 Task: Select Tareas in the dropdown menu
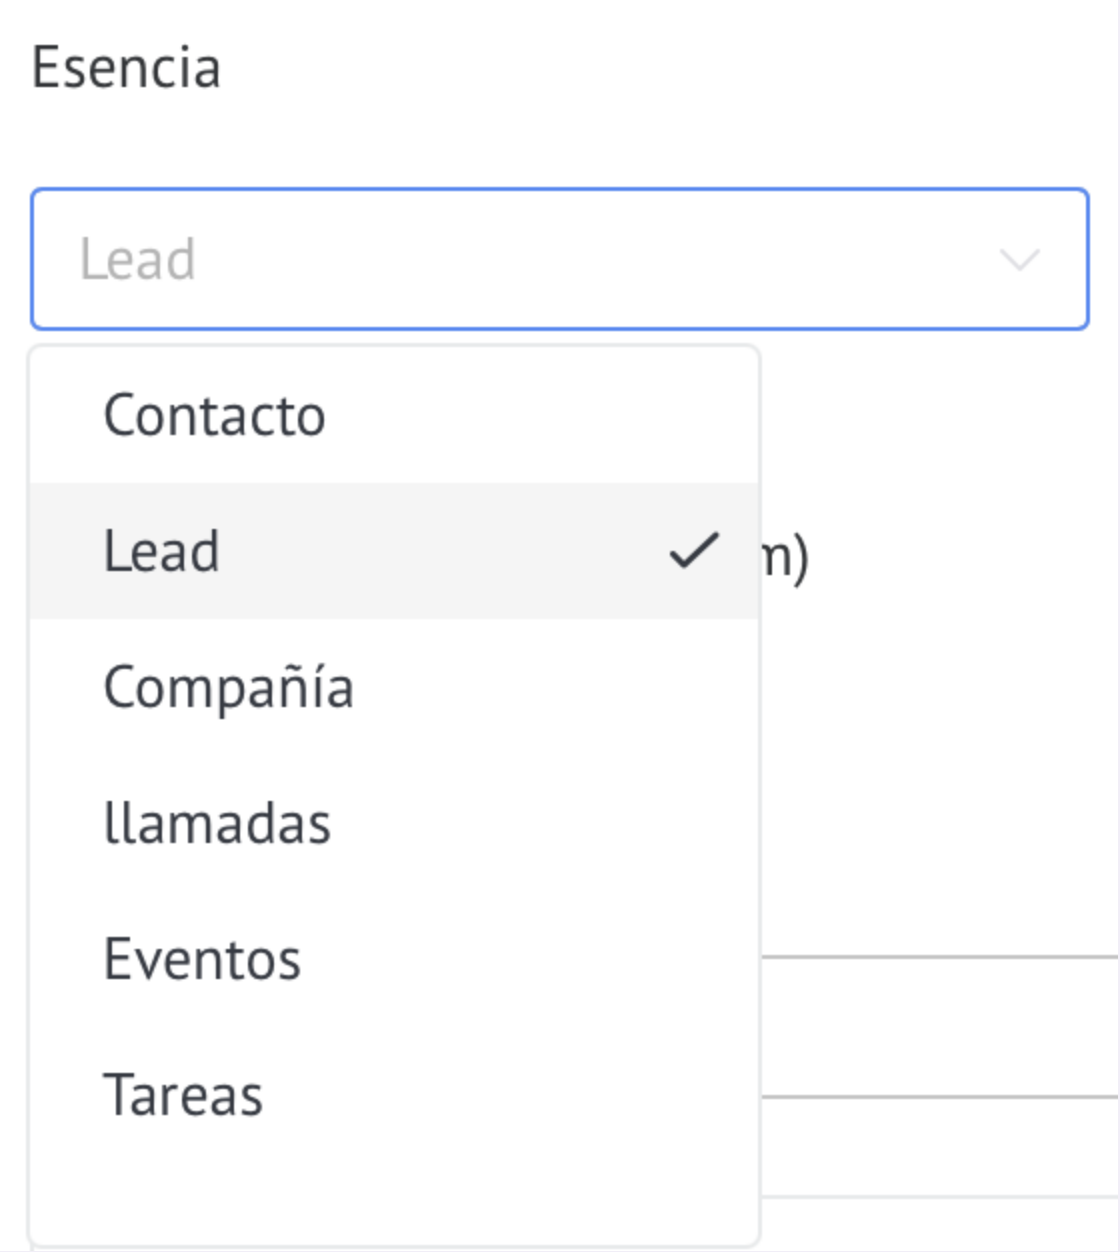(x=394, y=1095)
